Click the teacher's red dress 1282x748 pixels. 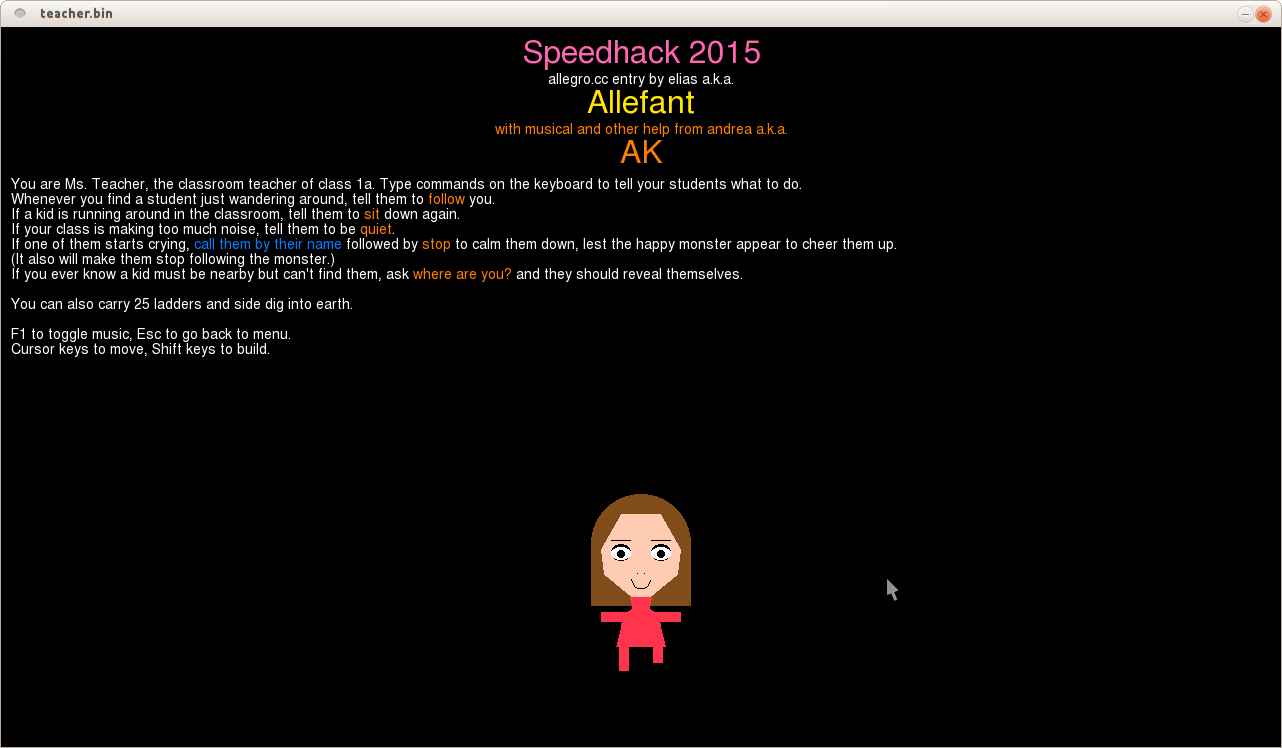pyautogui.click(x=641, y=626)
